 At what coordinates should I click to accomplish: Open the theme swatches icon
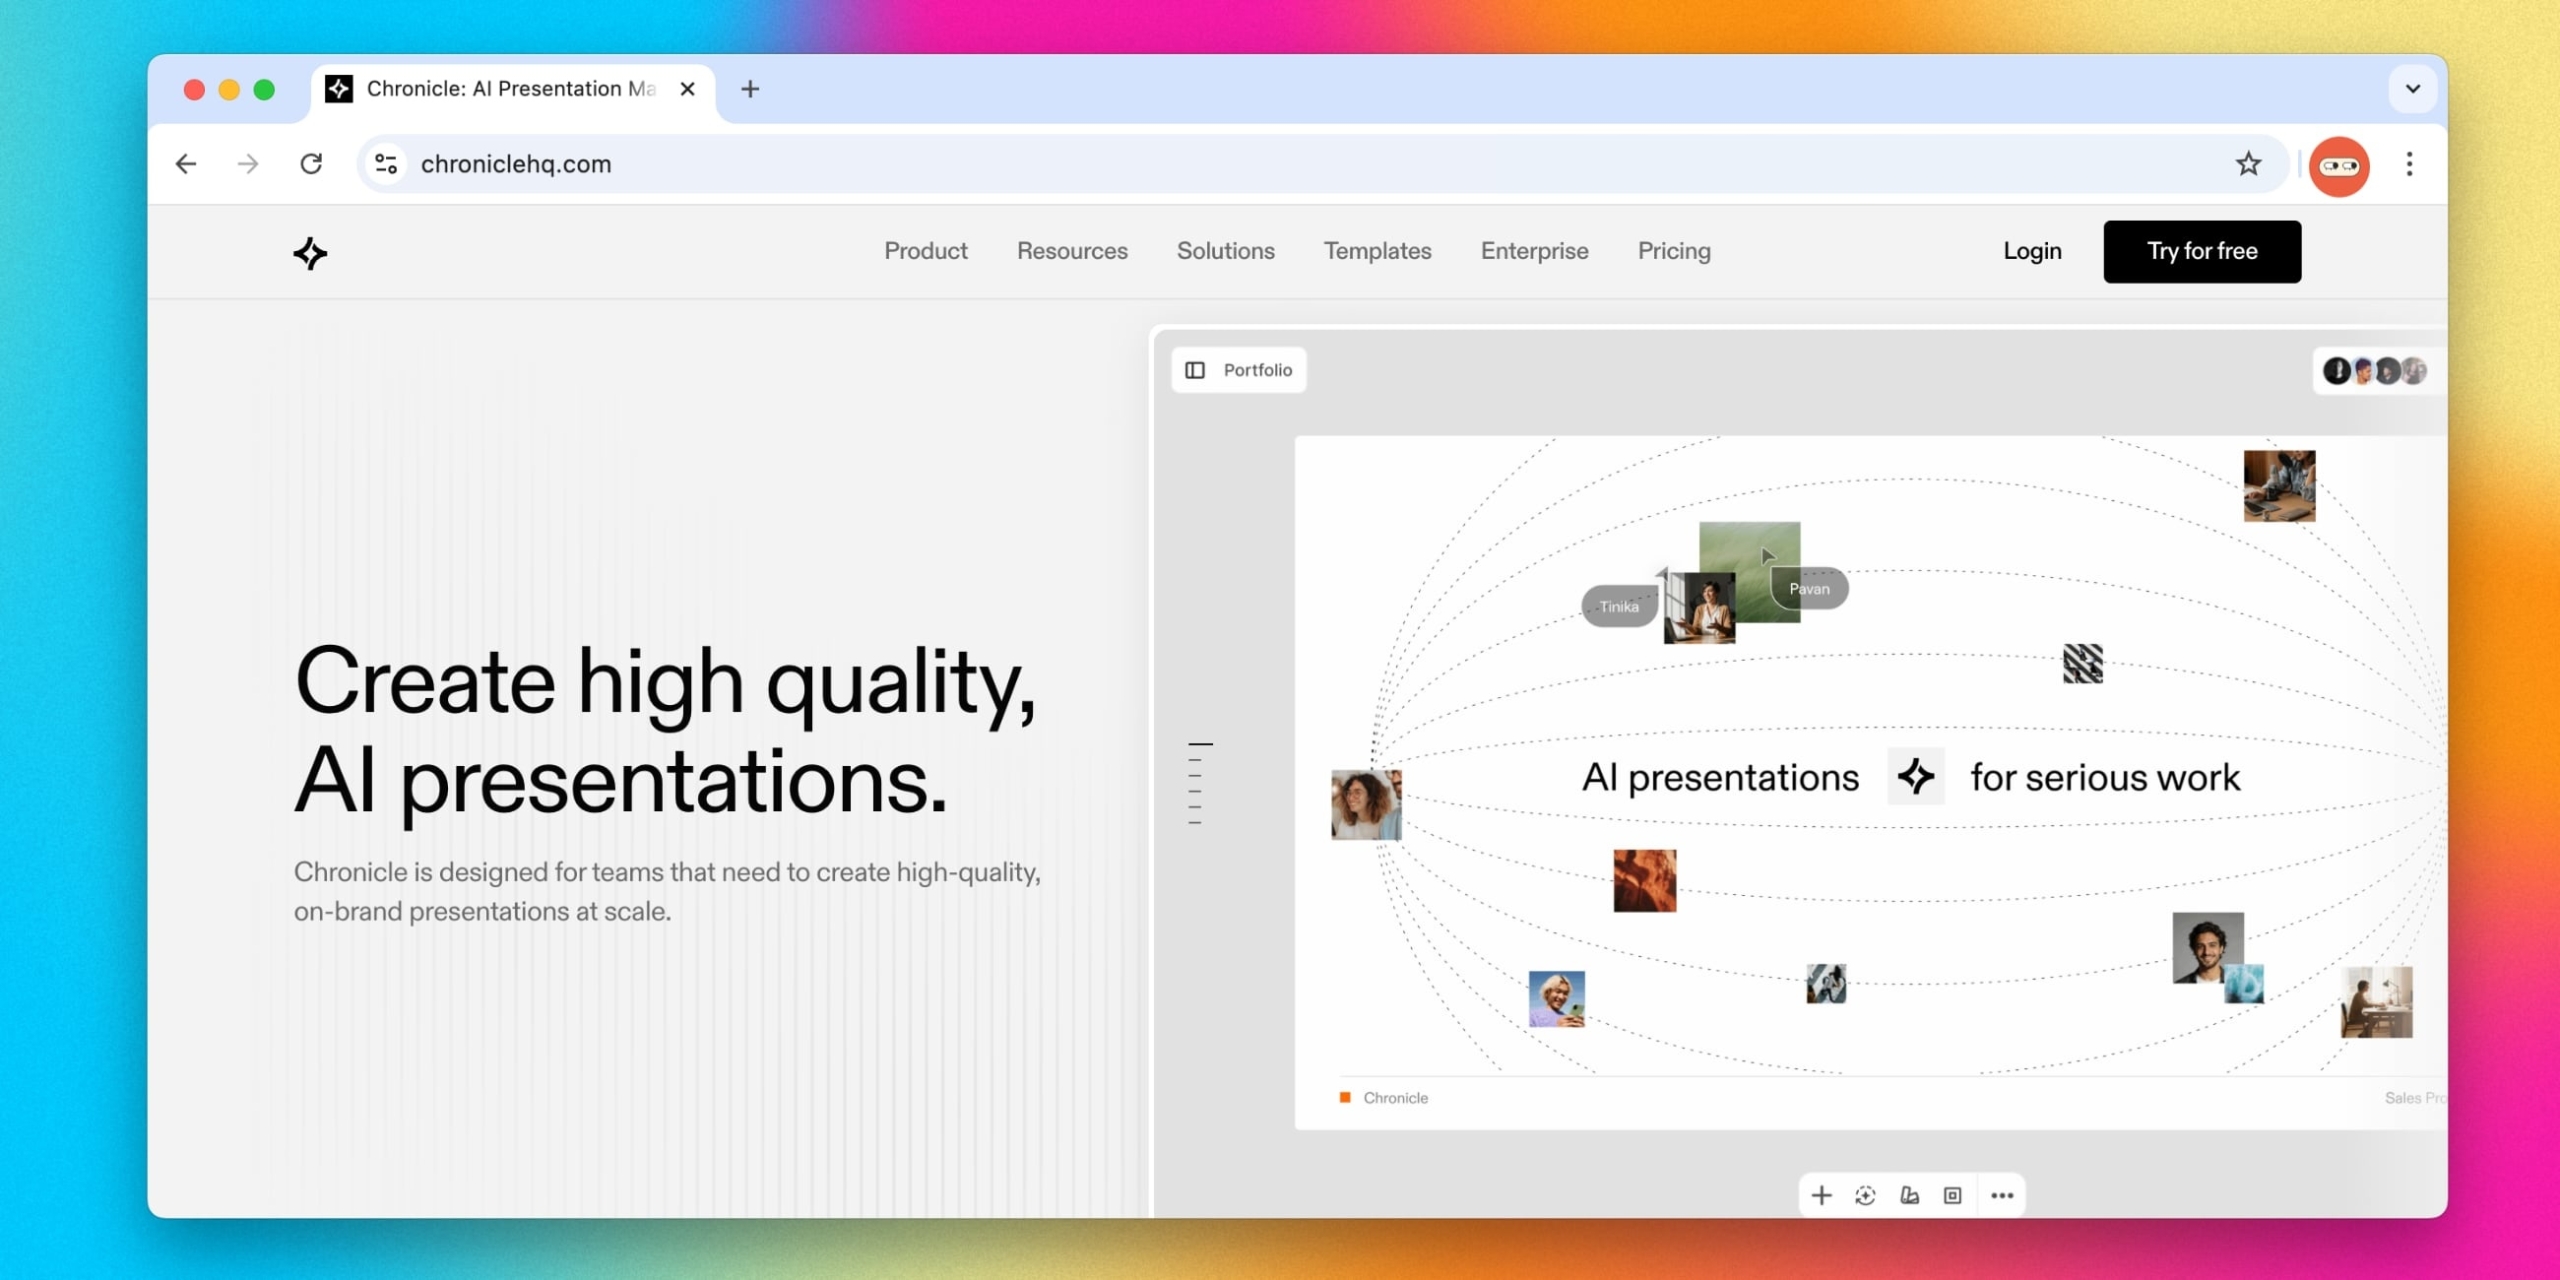coord(1909,1195)
